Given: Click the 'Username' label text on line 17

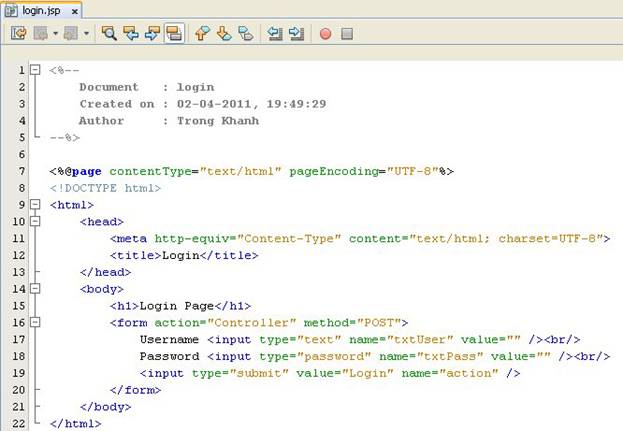Looking at the screenshot, I should pos(169,340).
